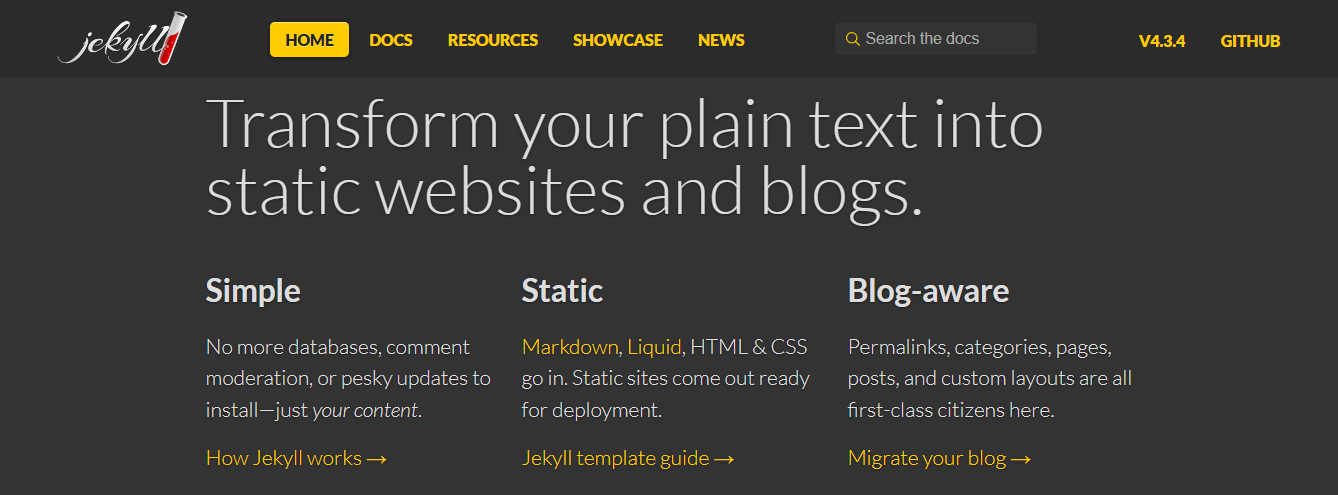Screen dimensions: 1338x495
Task: Select the HOME navigation tab
Action: click(x=309, y=40)
